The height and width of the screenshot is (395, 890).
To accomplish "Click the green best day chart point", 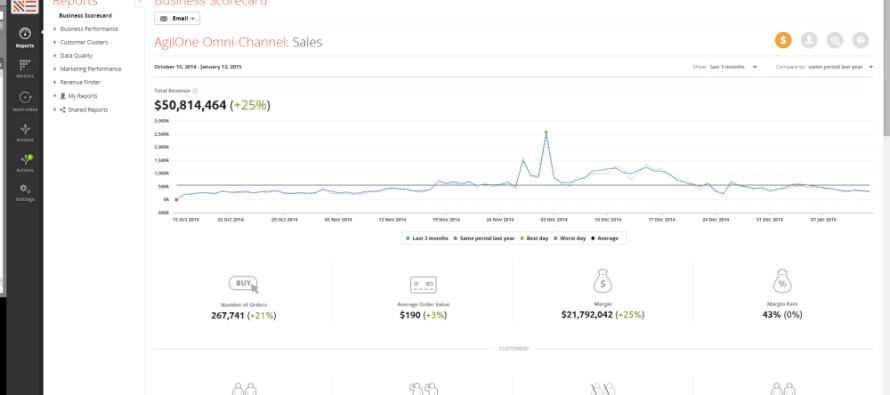I will tap(546, 132).
